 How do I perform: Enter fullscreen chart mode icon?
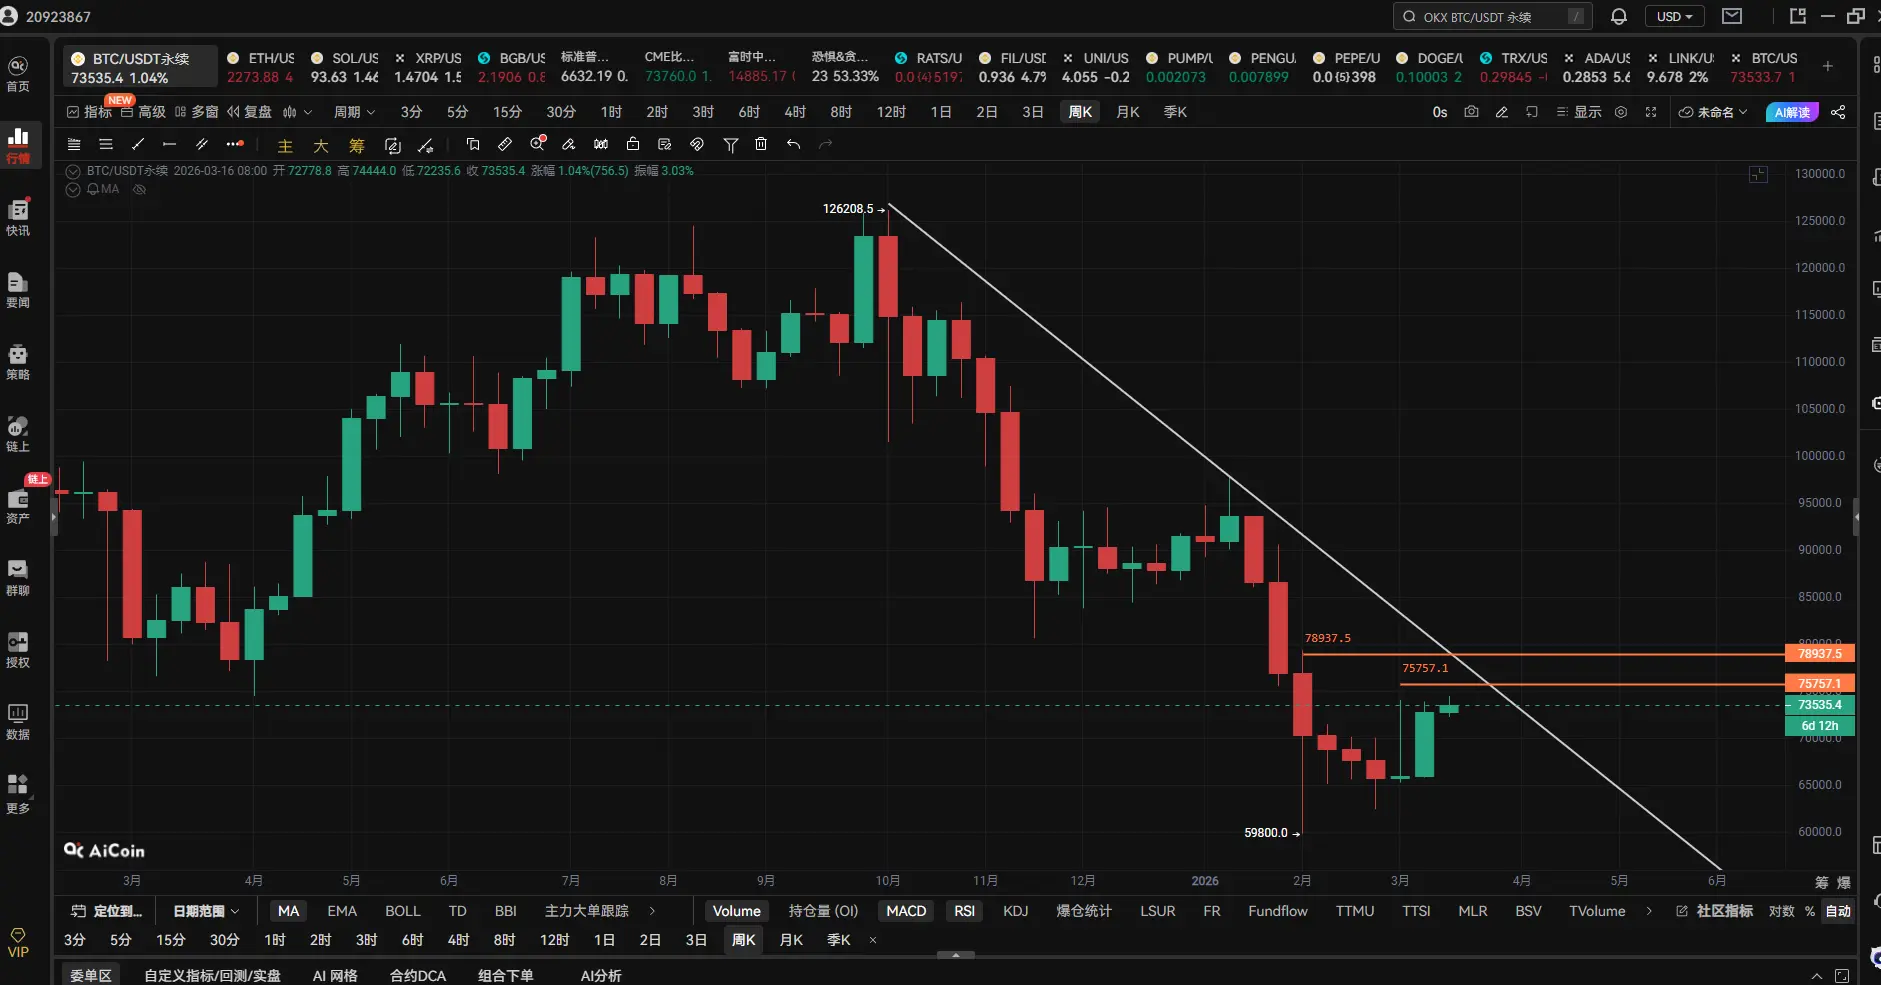(x=1651, y=112)
